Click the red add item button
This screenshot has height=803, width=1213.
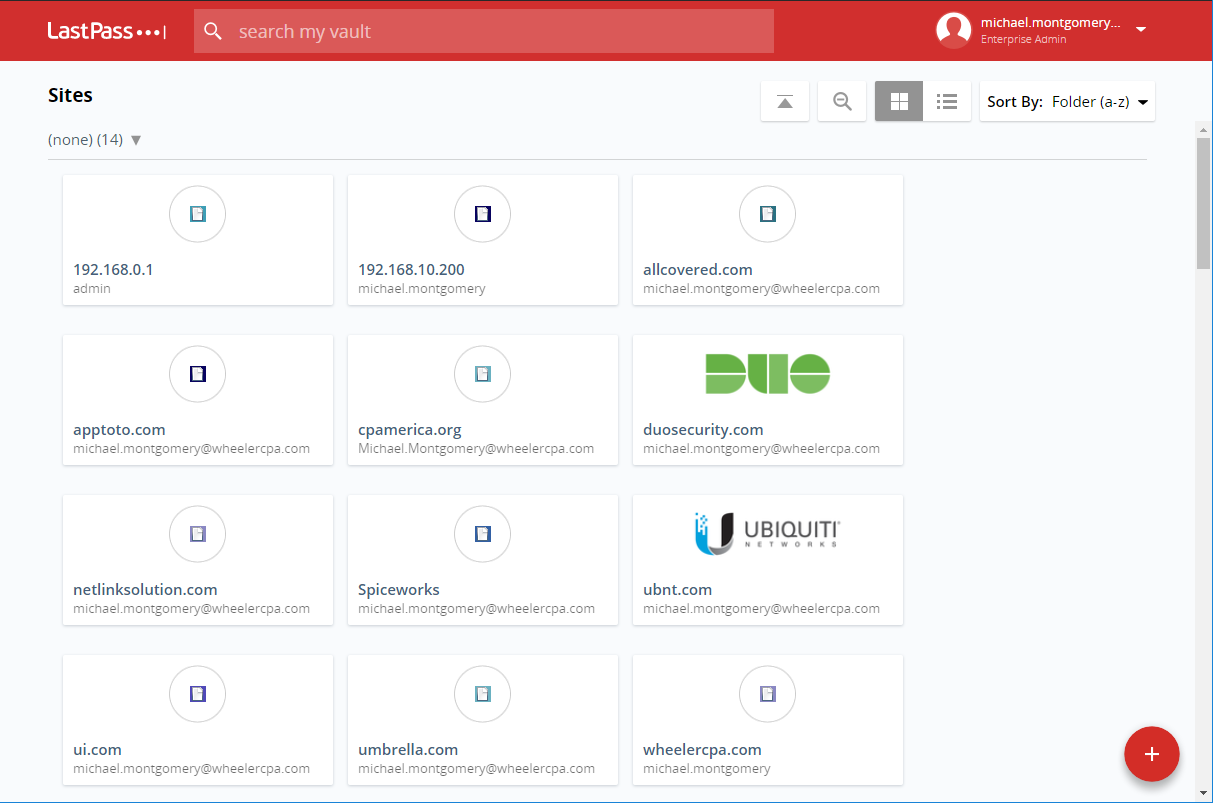point(1152,754)
